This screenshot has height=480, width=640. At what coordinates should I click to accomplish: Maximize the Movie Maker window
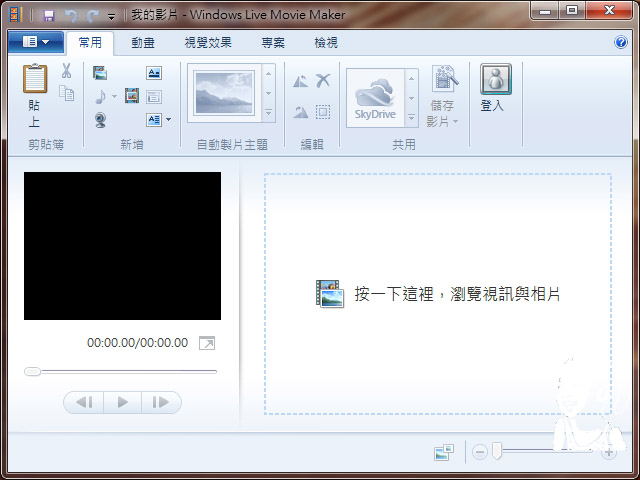tap(572, 10)
